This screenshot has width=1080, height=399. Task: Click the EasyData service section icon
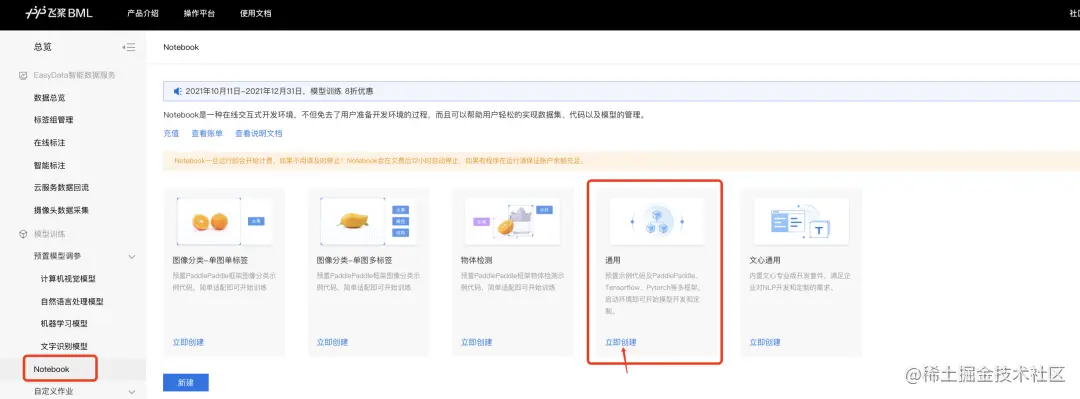(x=23, y=75)
